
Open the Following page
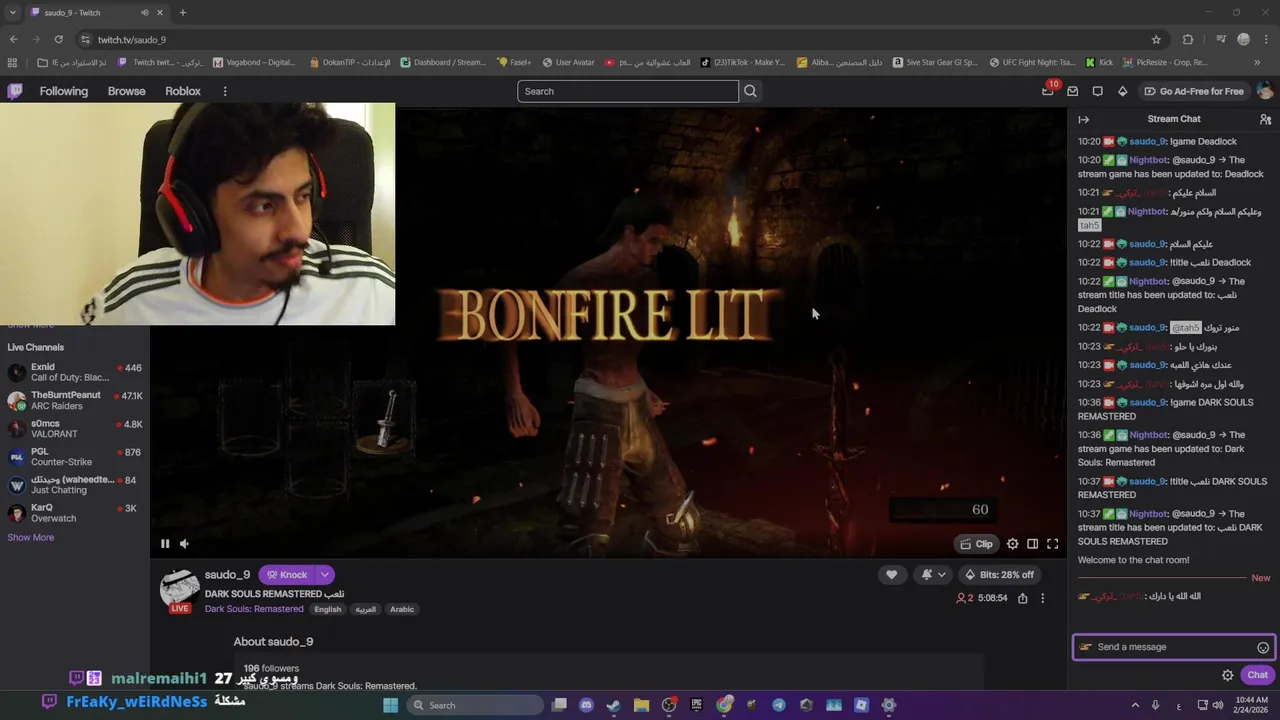[x=64, y=91]
